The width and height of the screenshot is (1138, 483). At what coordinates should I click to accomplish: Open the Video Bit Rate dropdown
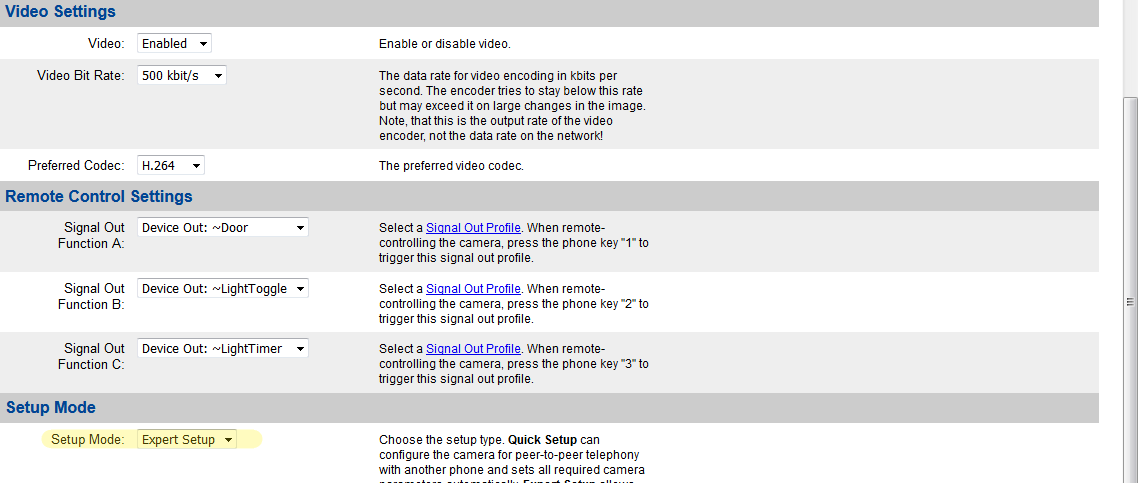[182, 75]
